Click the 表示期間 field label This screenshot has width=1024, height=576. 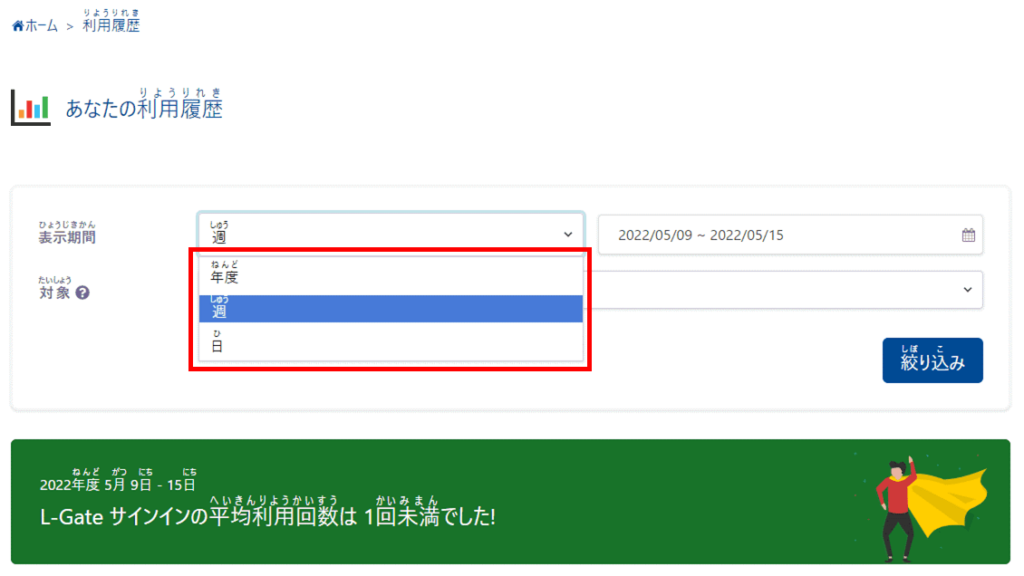coord(67,238)
